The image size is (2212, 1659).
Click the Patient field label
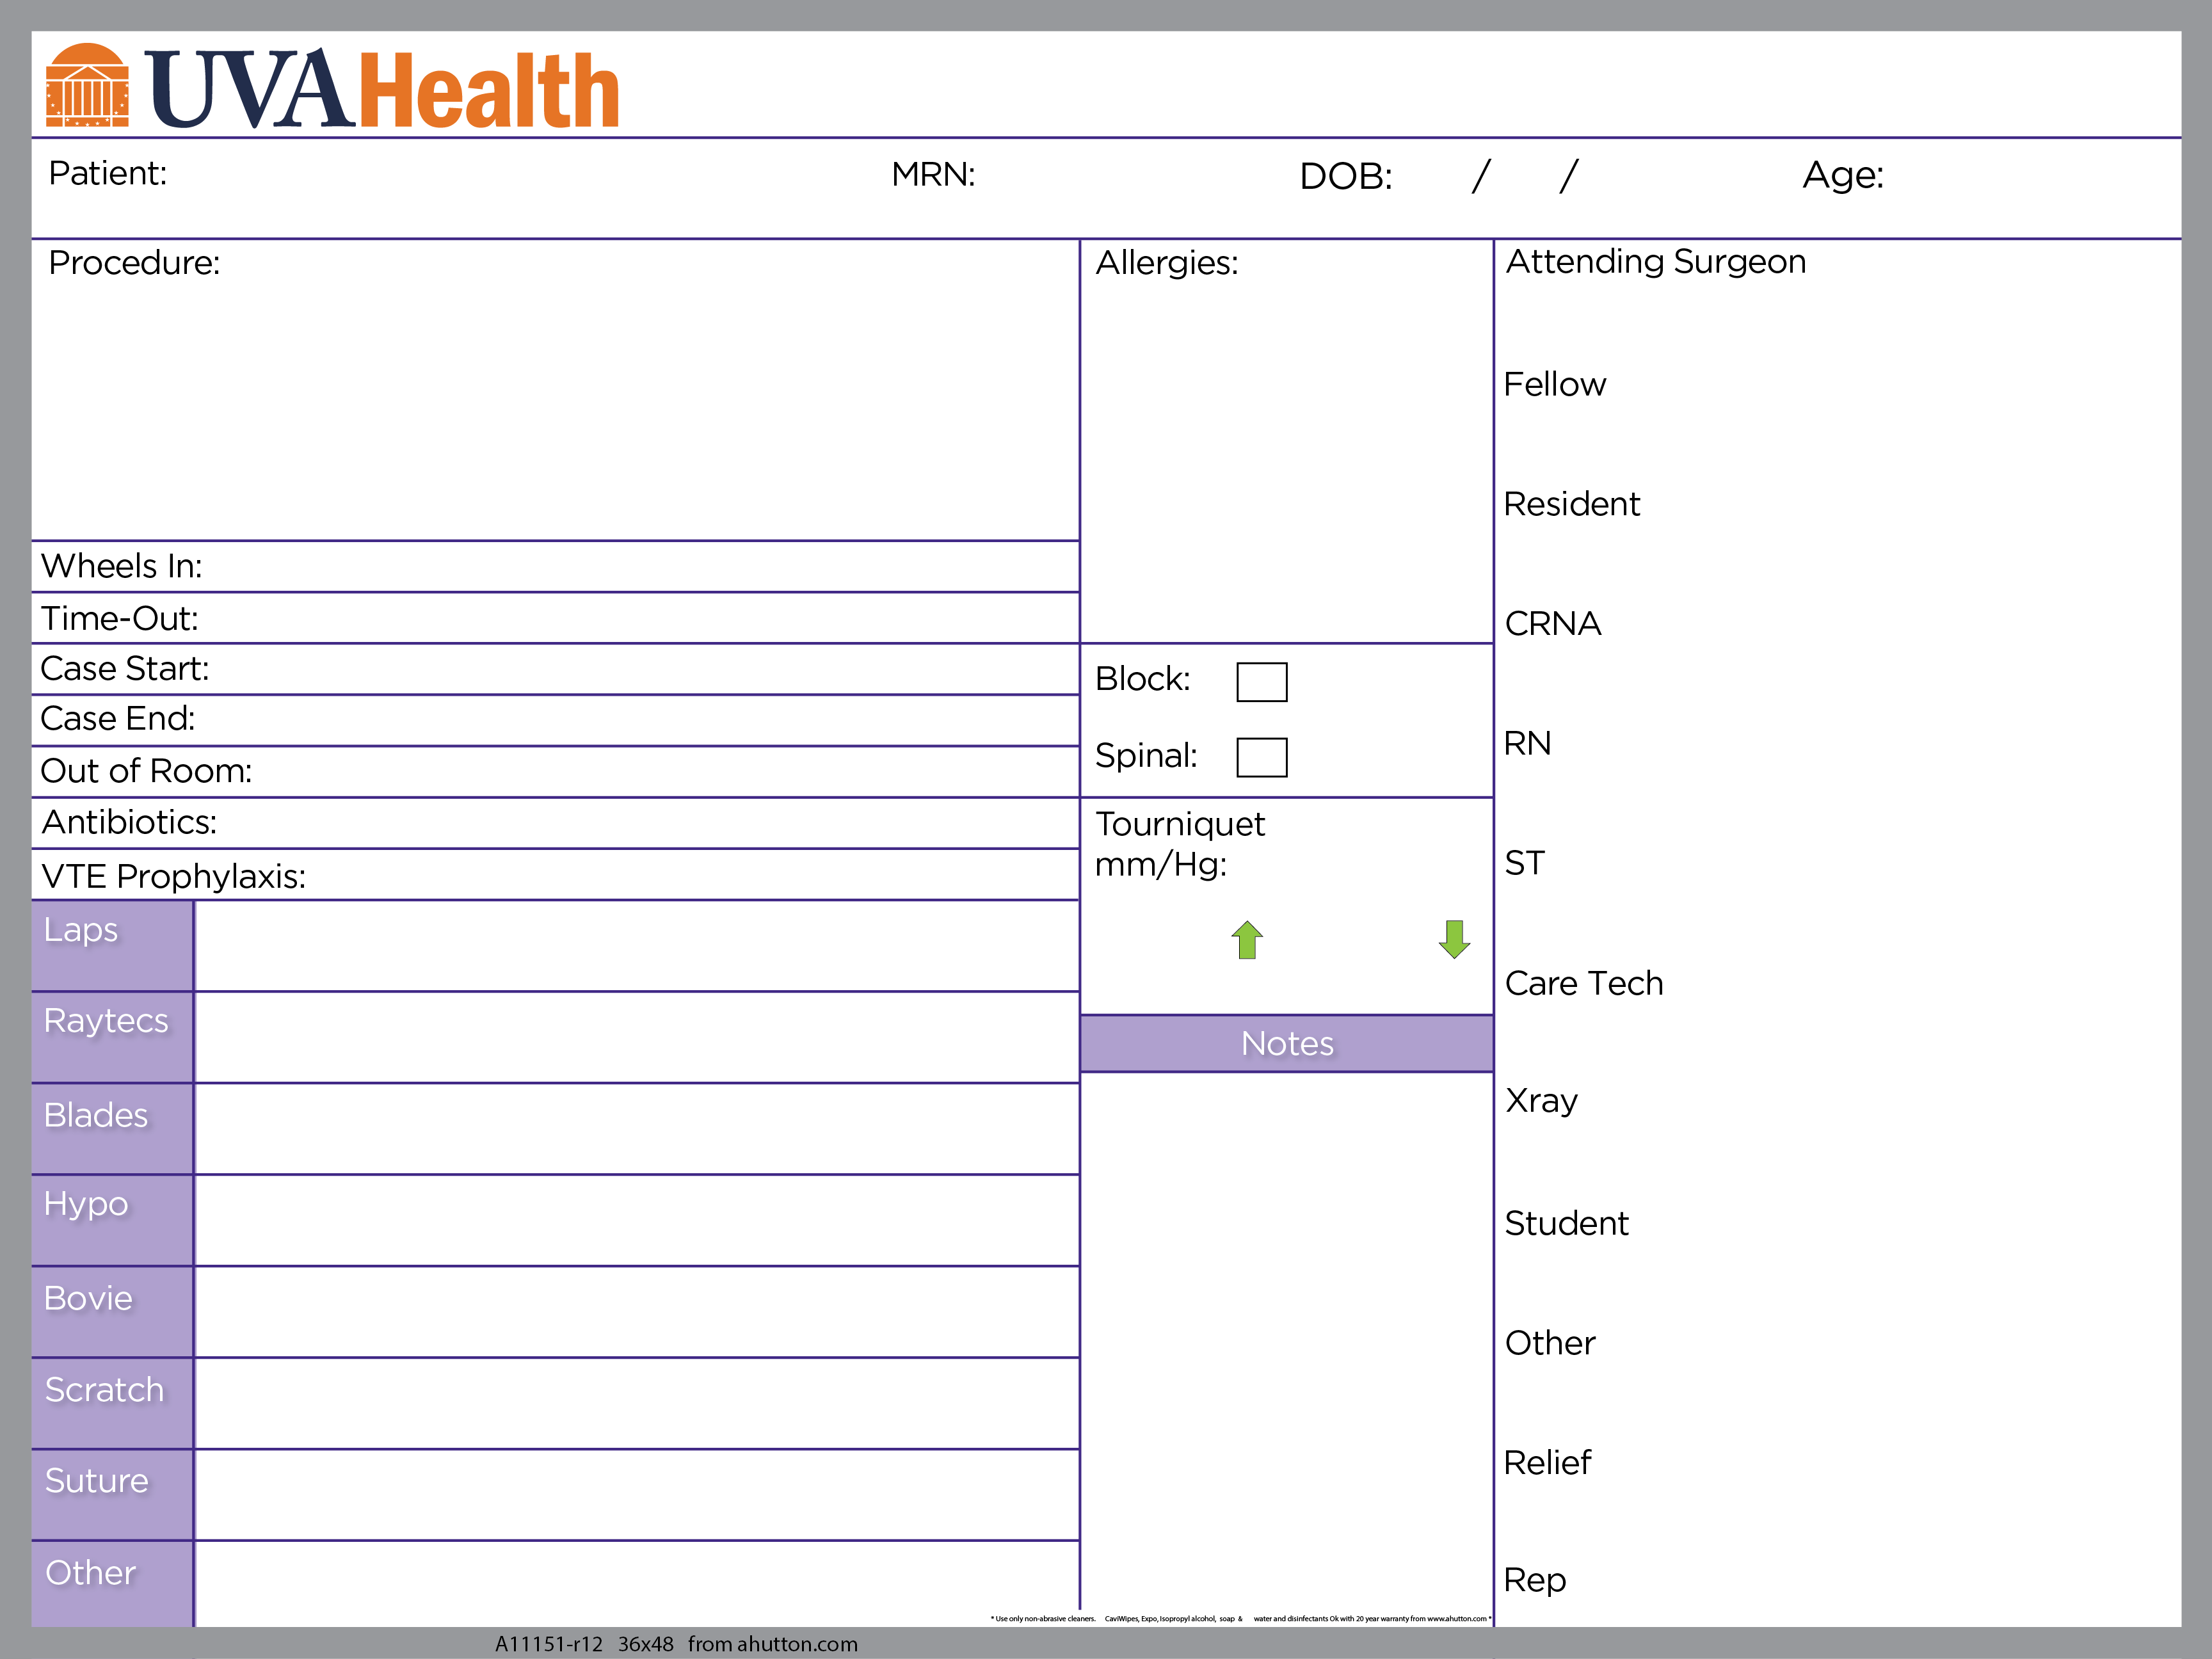(108, 174)
